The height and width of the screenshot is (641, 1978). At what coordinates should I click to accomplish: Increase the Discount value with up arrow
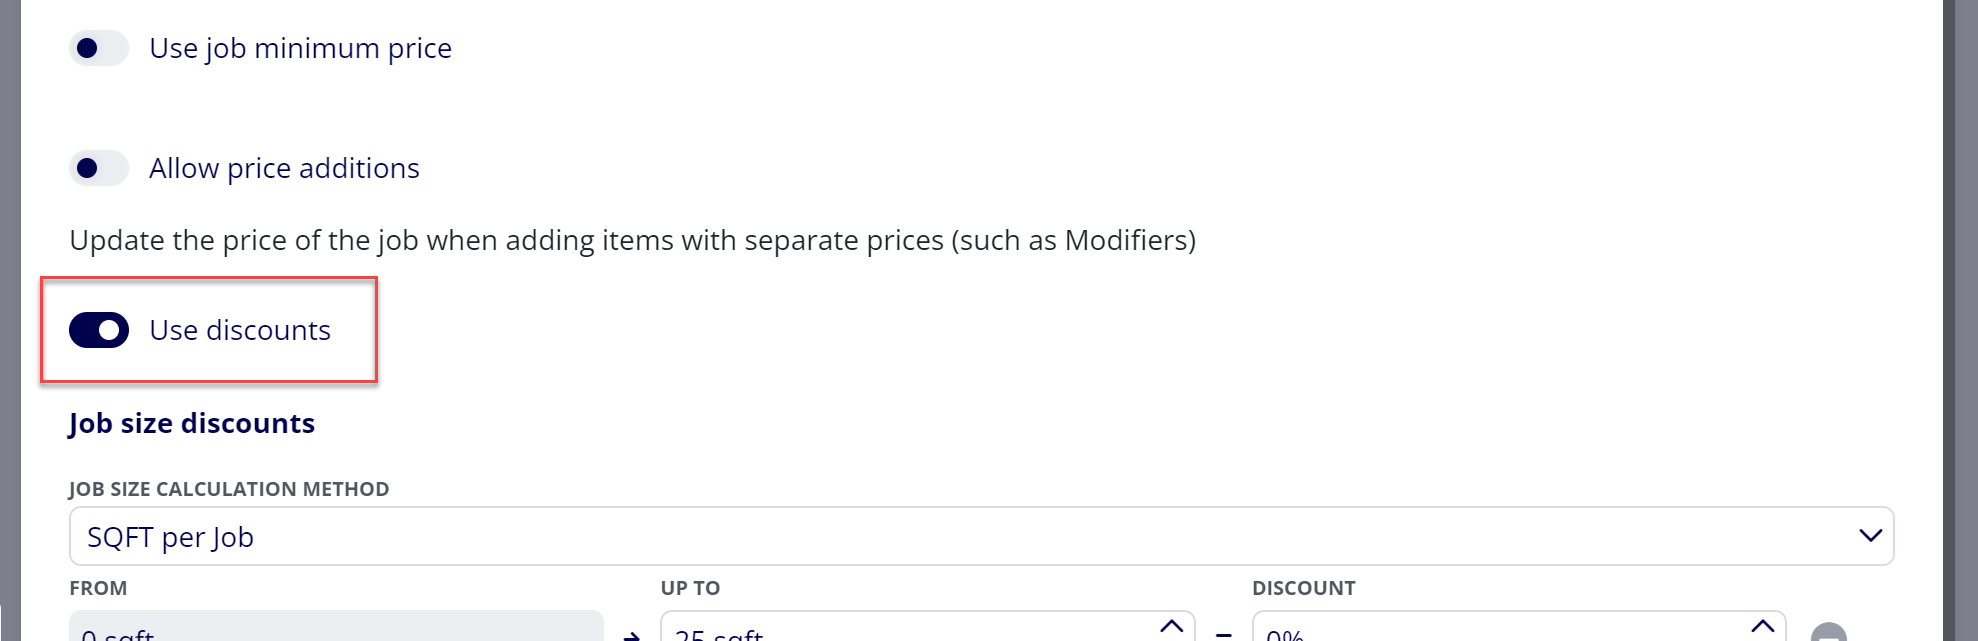[1762, 627]
